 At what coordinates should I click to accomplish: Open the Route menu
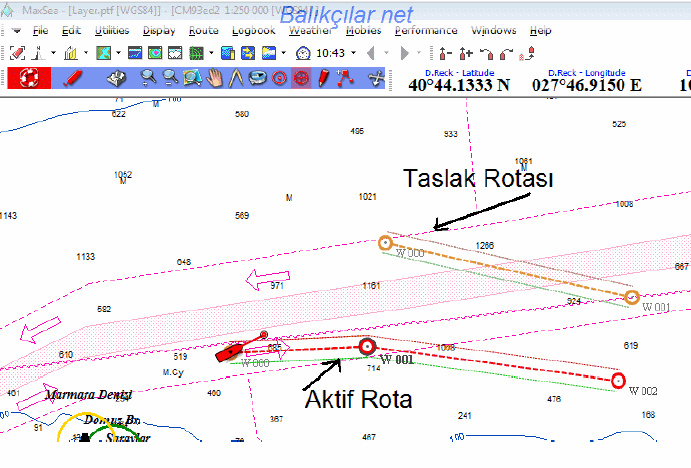pos(203,31)
